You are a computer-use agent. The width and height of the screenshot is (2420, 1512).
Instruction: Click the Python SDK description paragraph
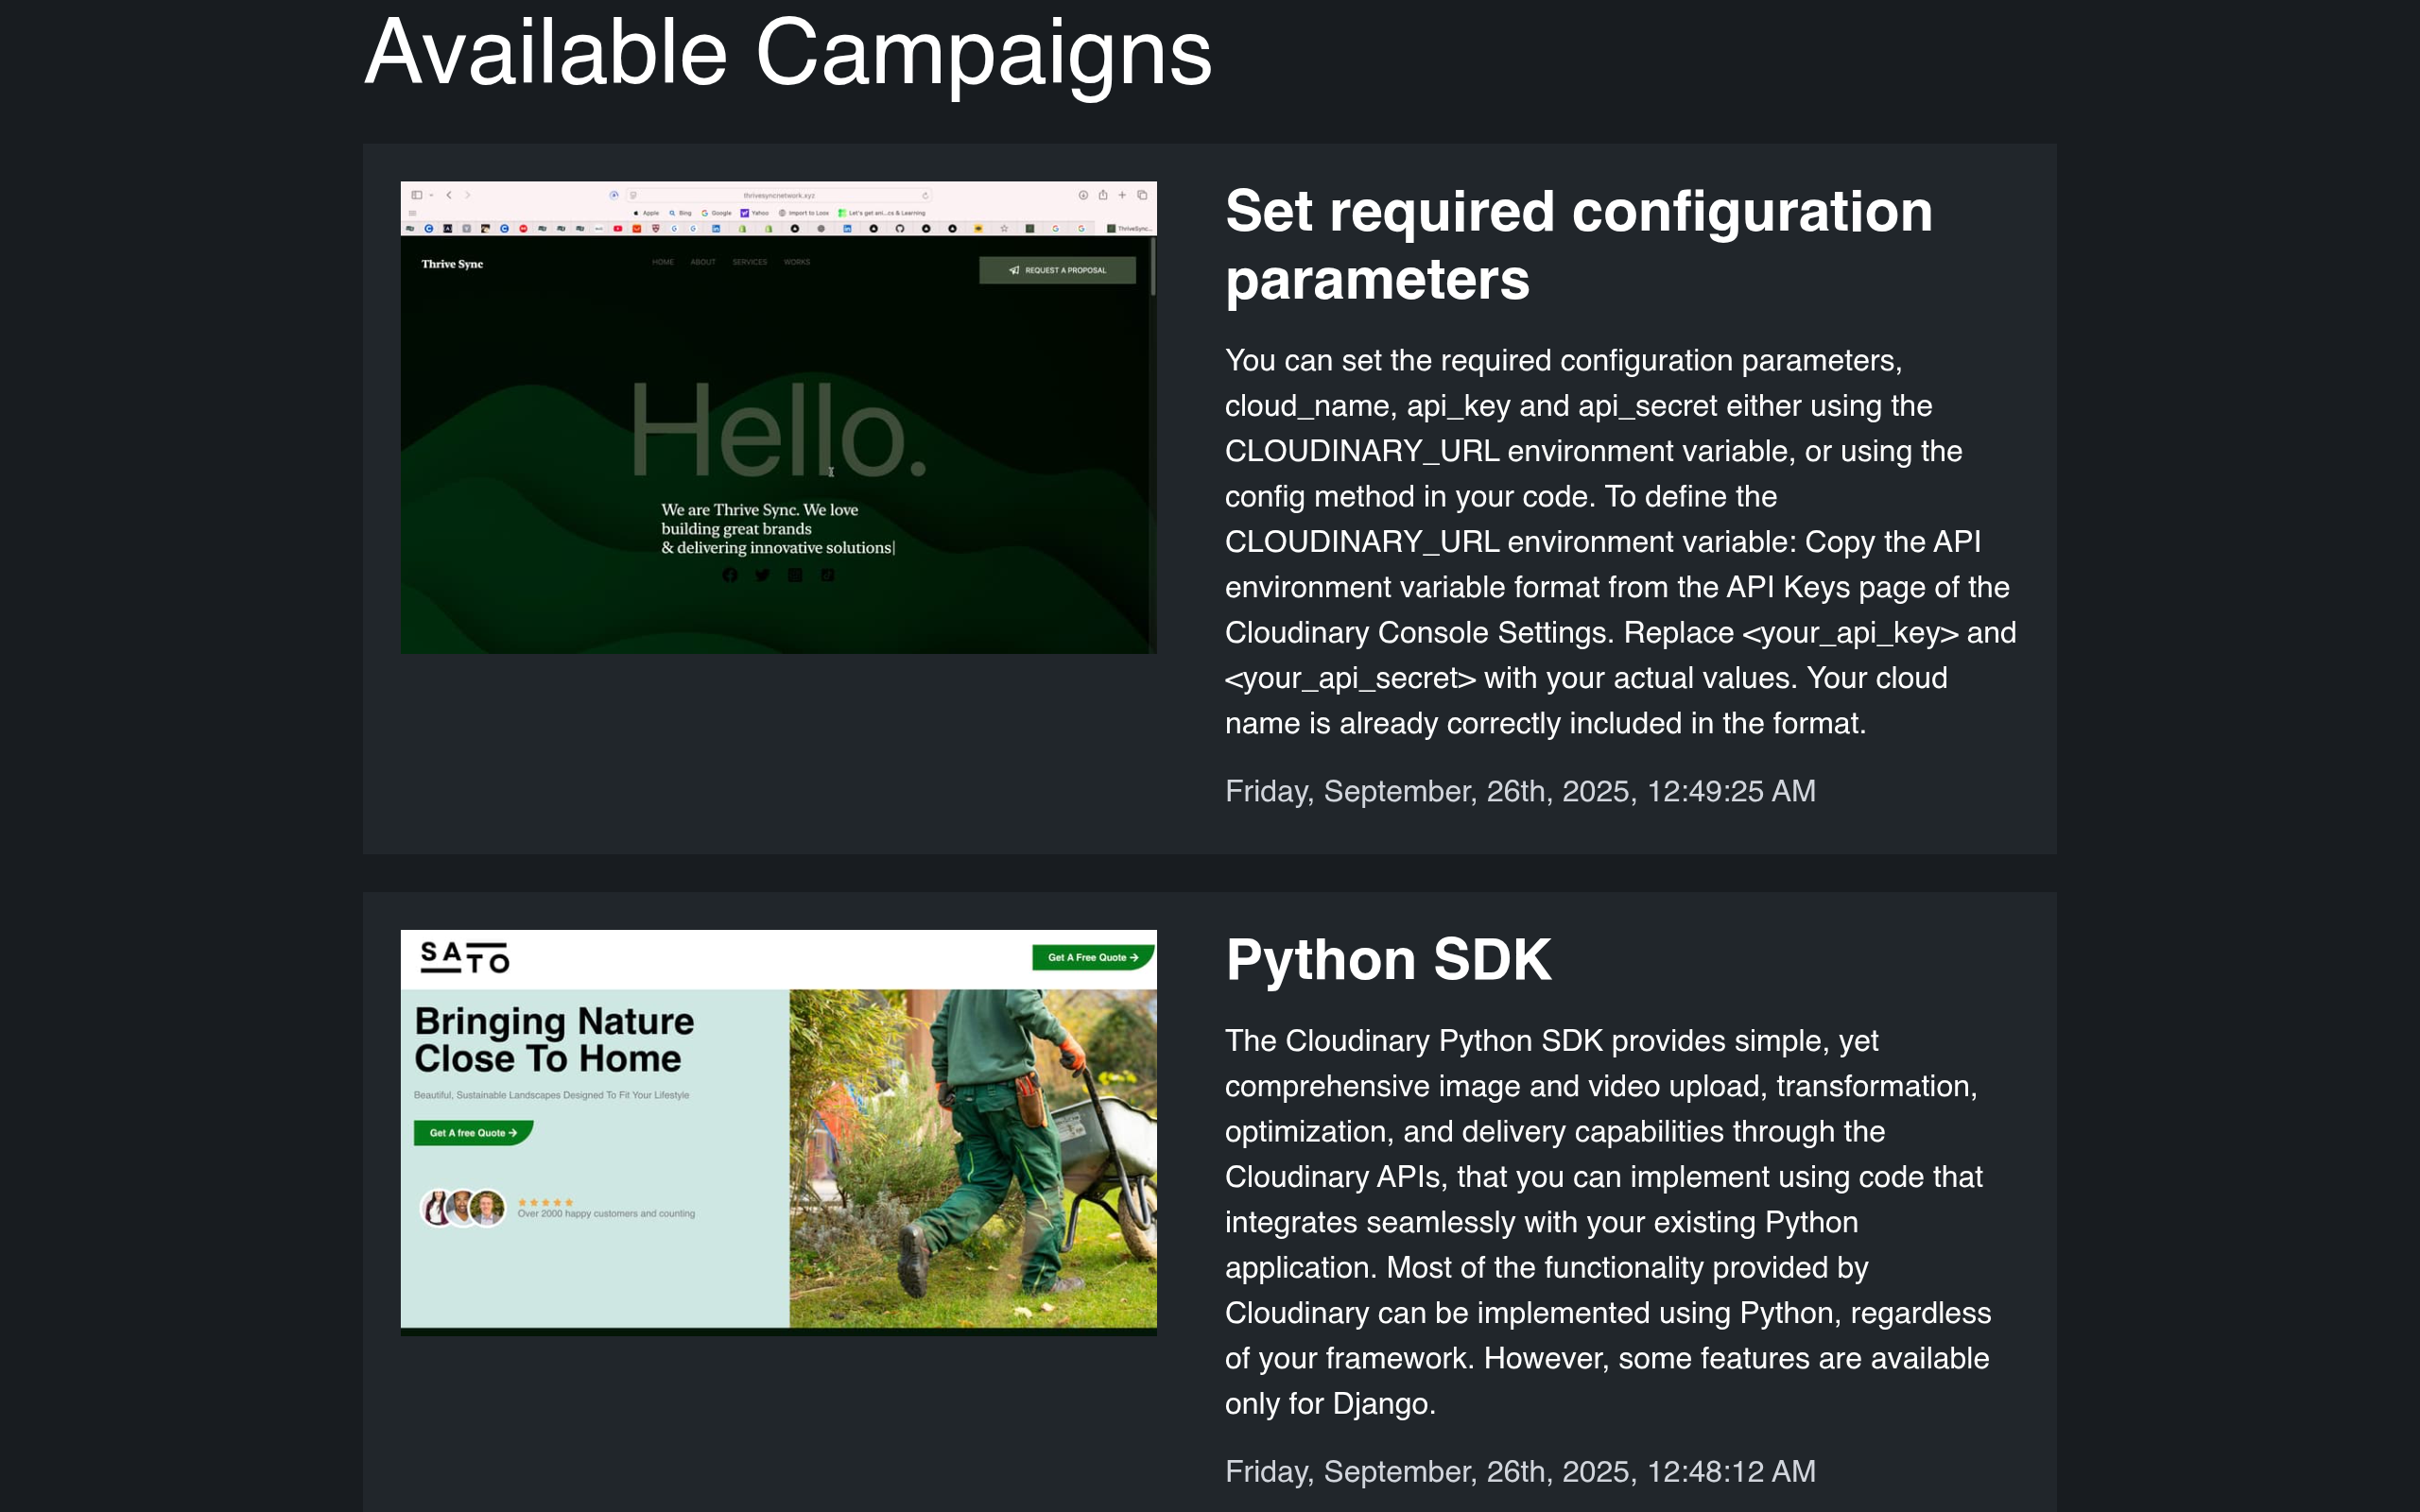pos(1608,1222)
